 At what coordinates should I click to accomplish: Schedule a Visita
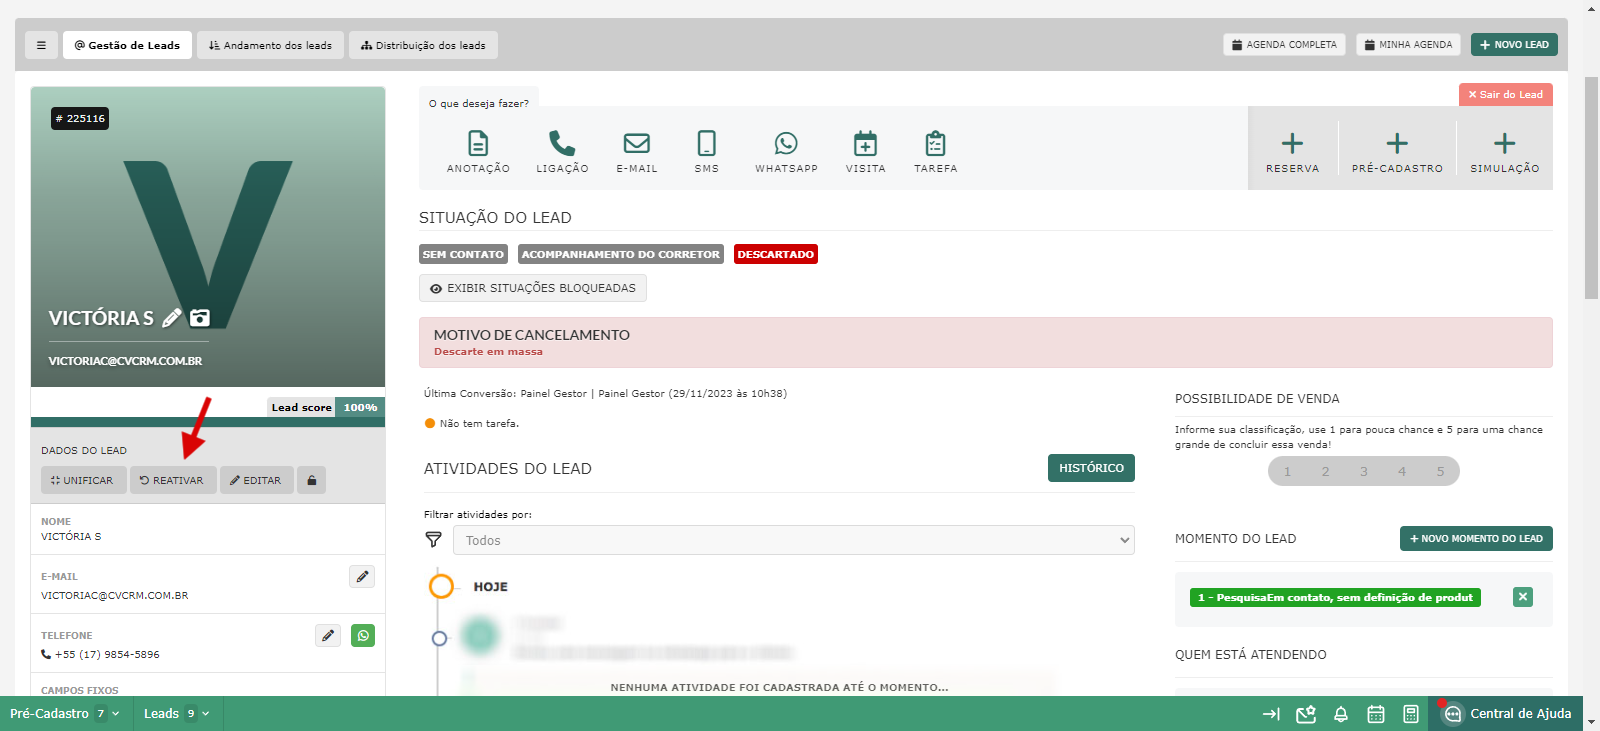[866, 151]
